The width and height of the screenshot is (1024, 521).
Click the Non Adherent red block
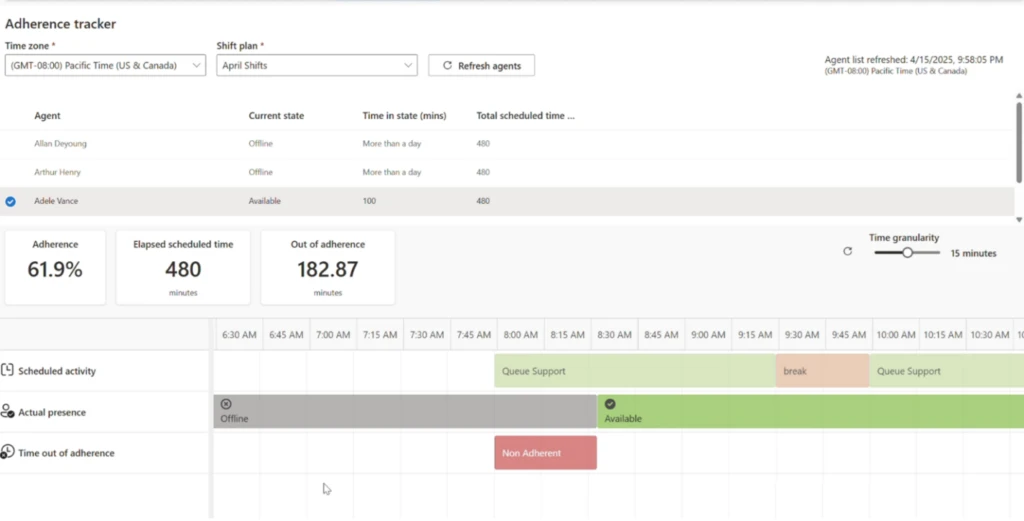[545, 453]
